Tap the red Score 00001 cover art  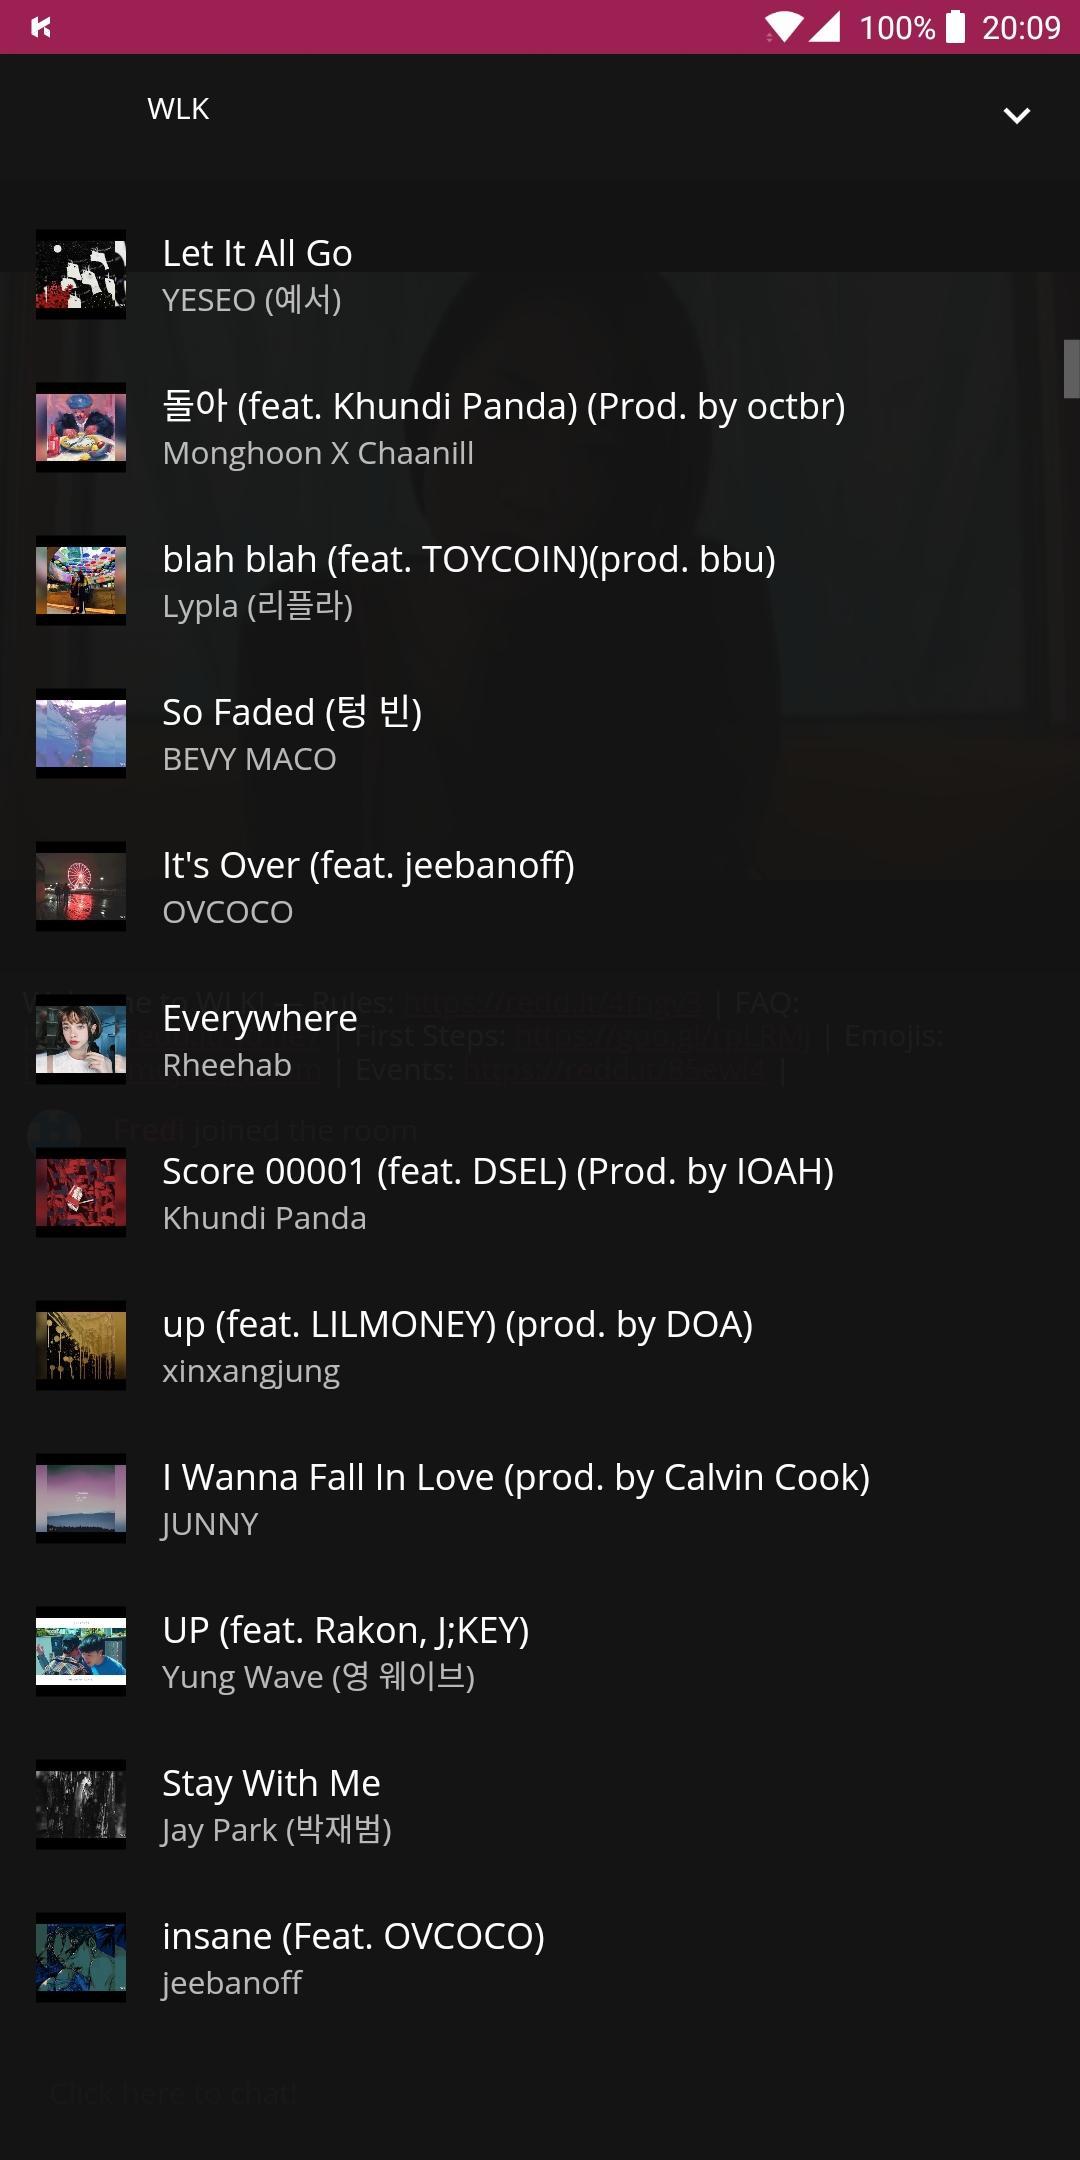click(81, 1192)
